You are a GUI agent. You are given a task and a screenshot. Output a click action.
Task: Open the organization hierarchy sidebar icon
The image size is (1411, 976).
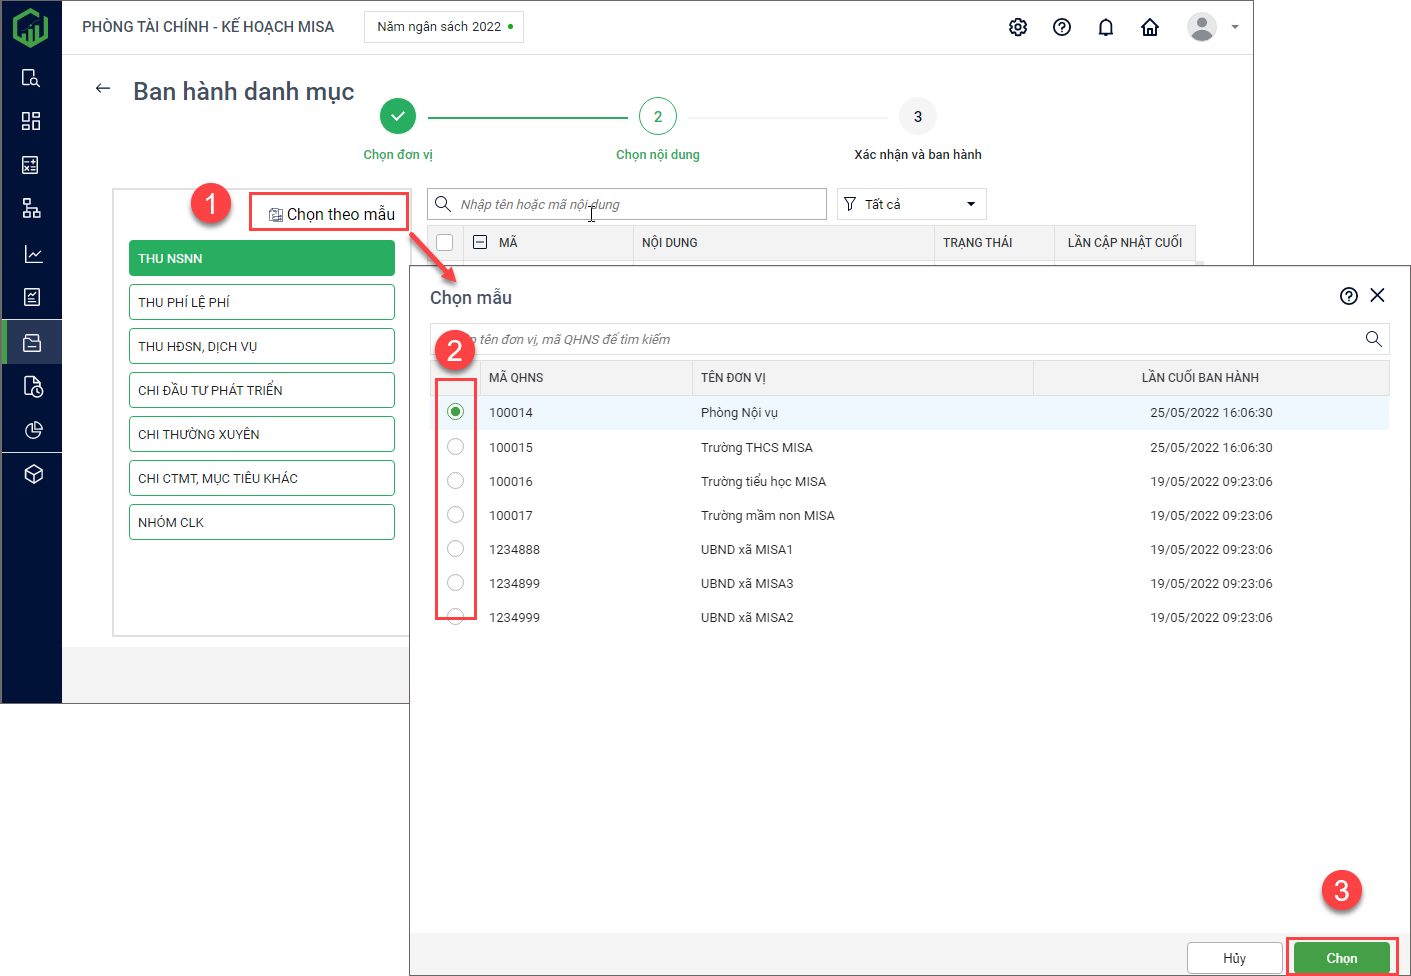[31, 209]
